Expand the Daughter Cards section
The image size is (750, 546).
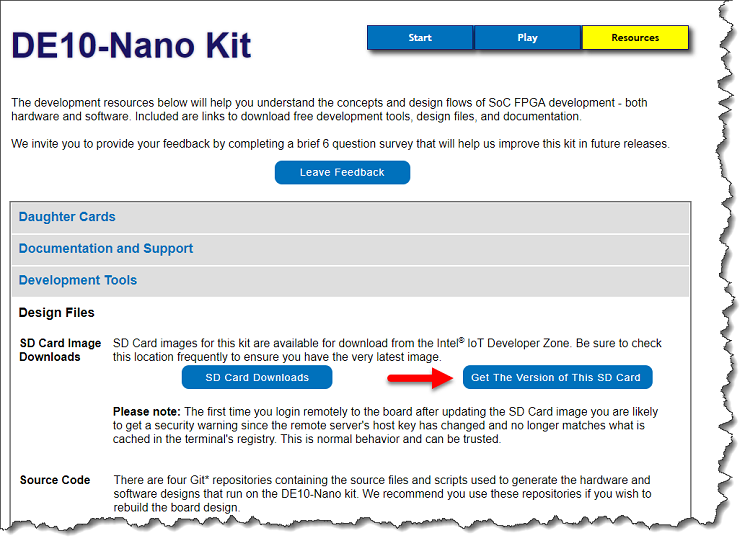click(x=67, y=217)
